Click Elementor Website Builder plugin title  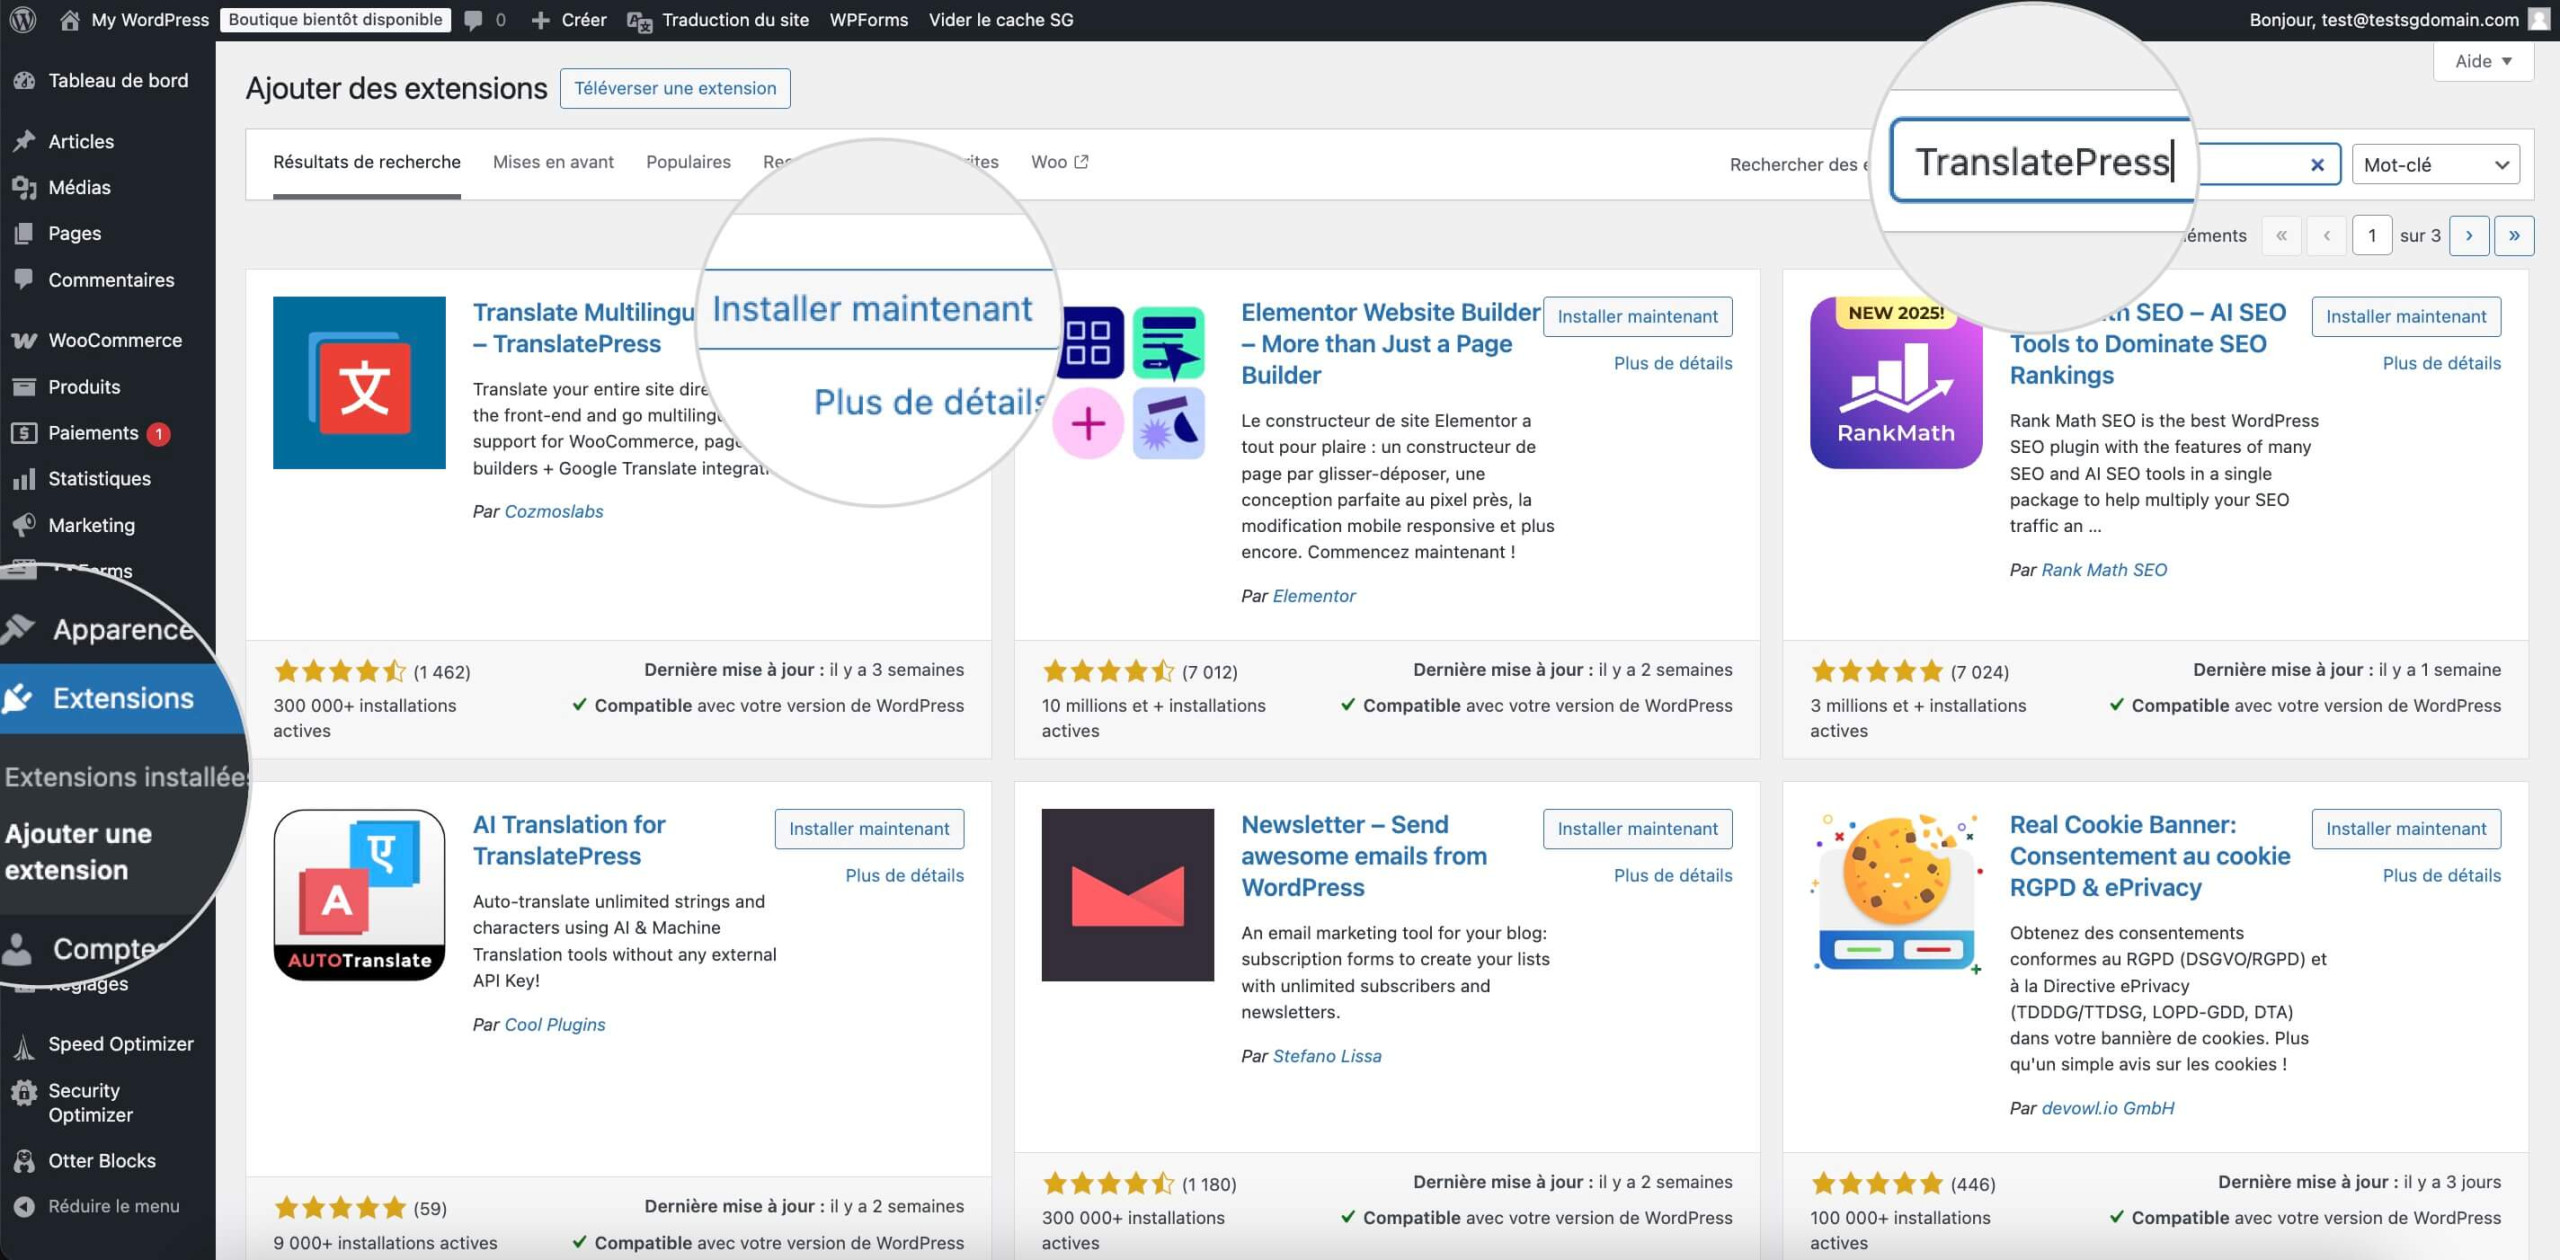tap(1390, 344)
